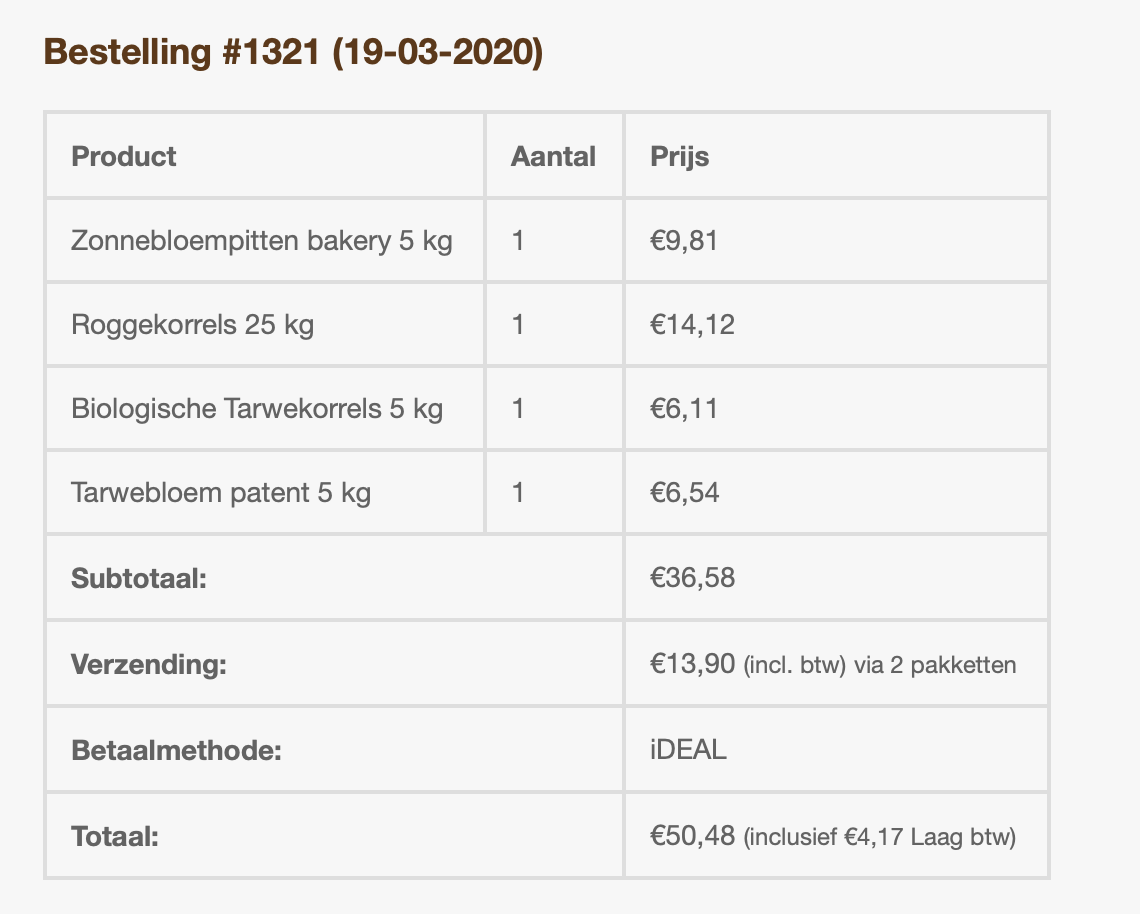Select the €50,48 total amount
The width and height of the screenshot is (1140, 914).
click(693, 836)
